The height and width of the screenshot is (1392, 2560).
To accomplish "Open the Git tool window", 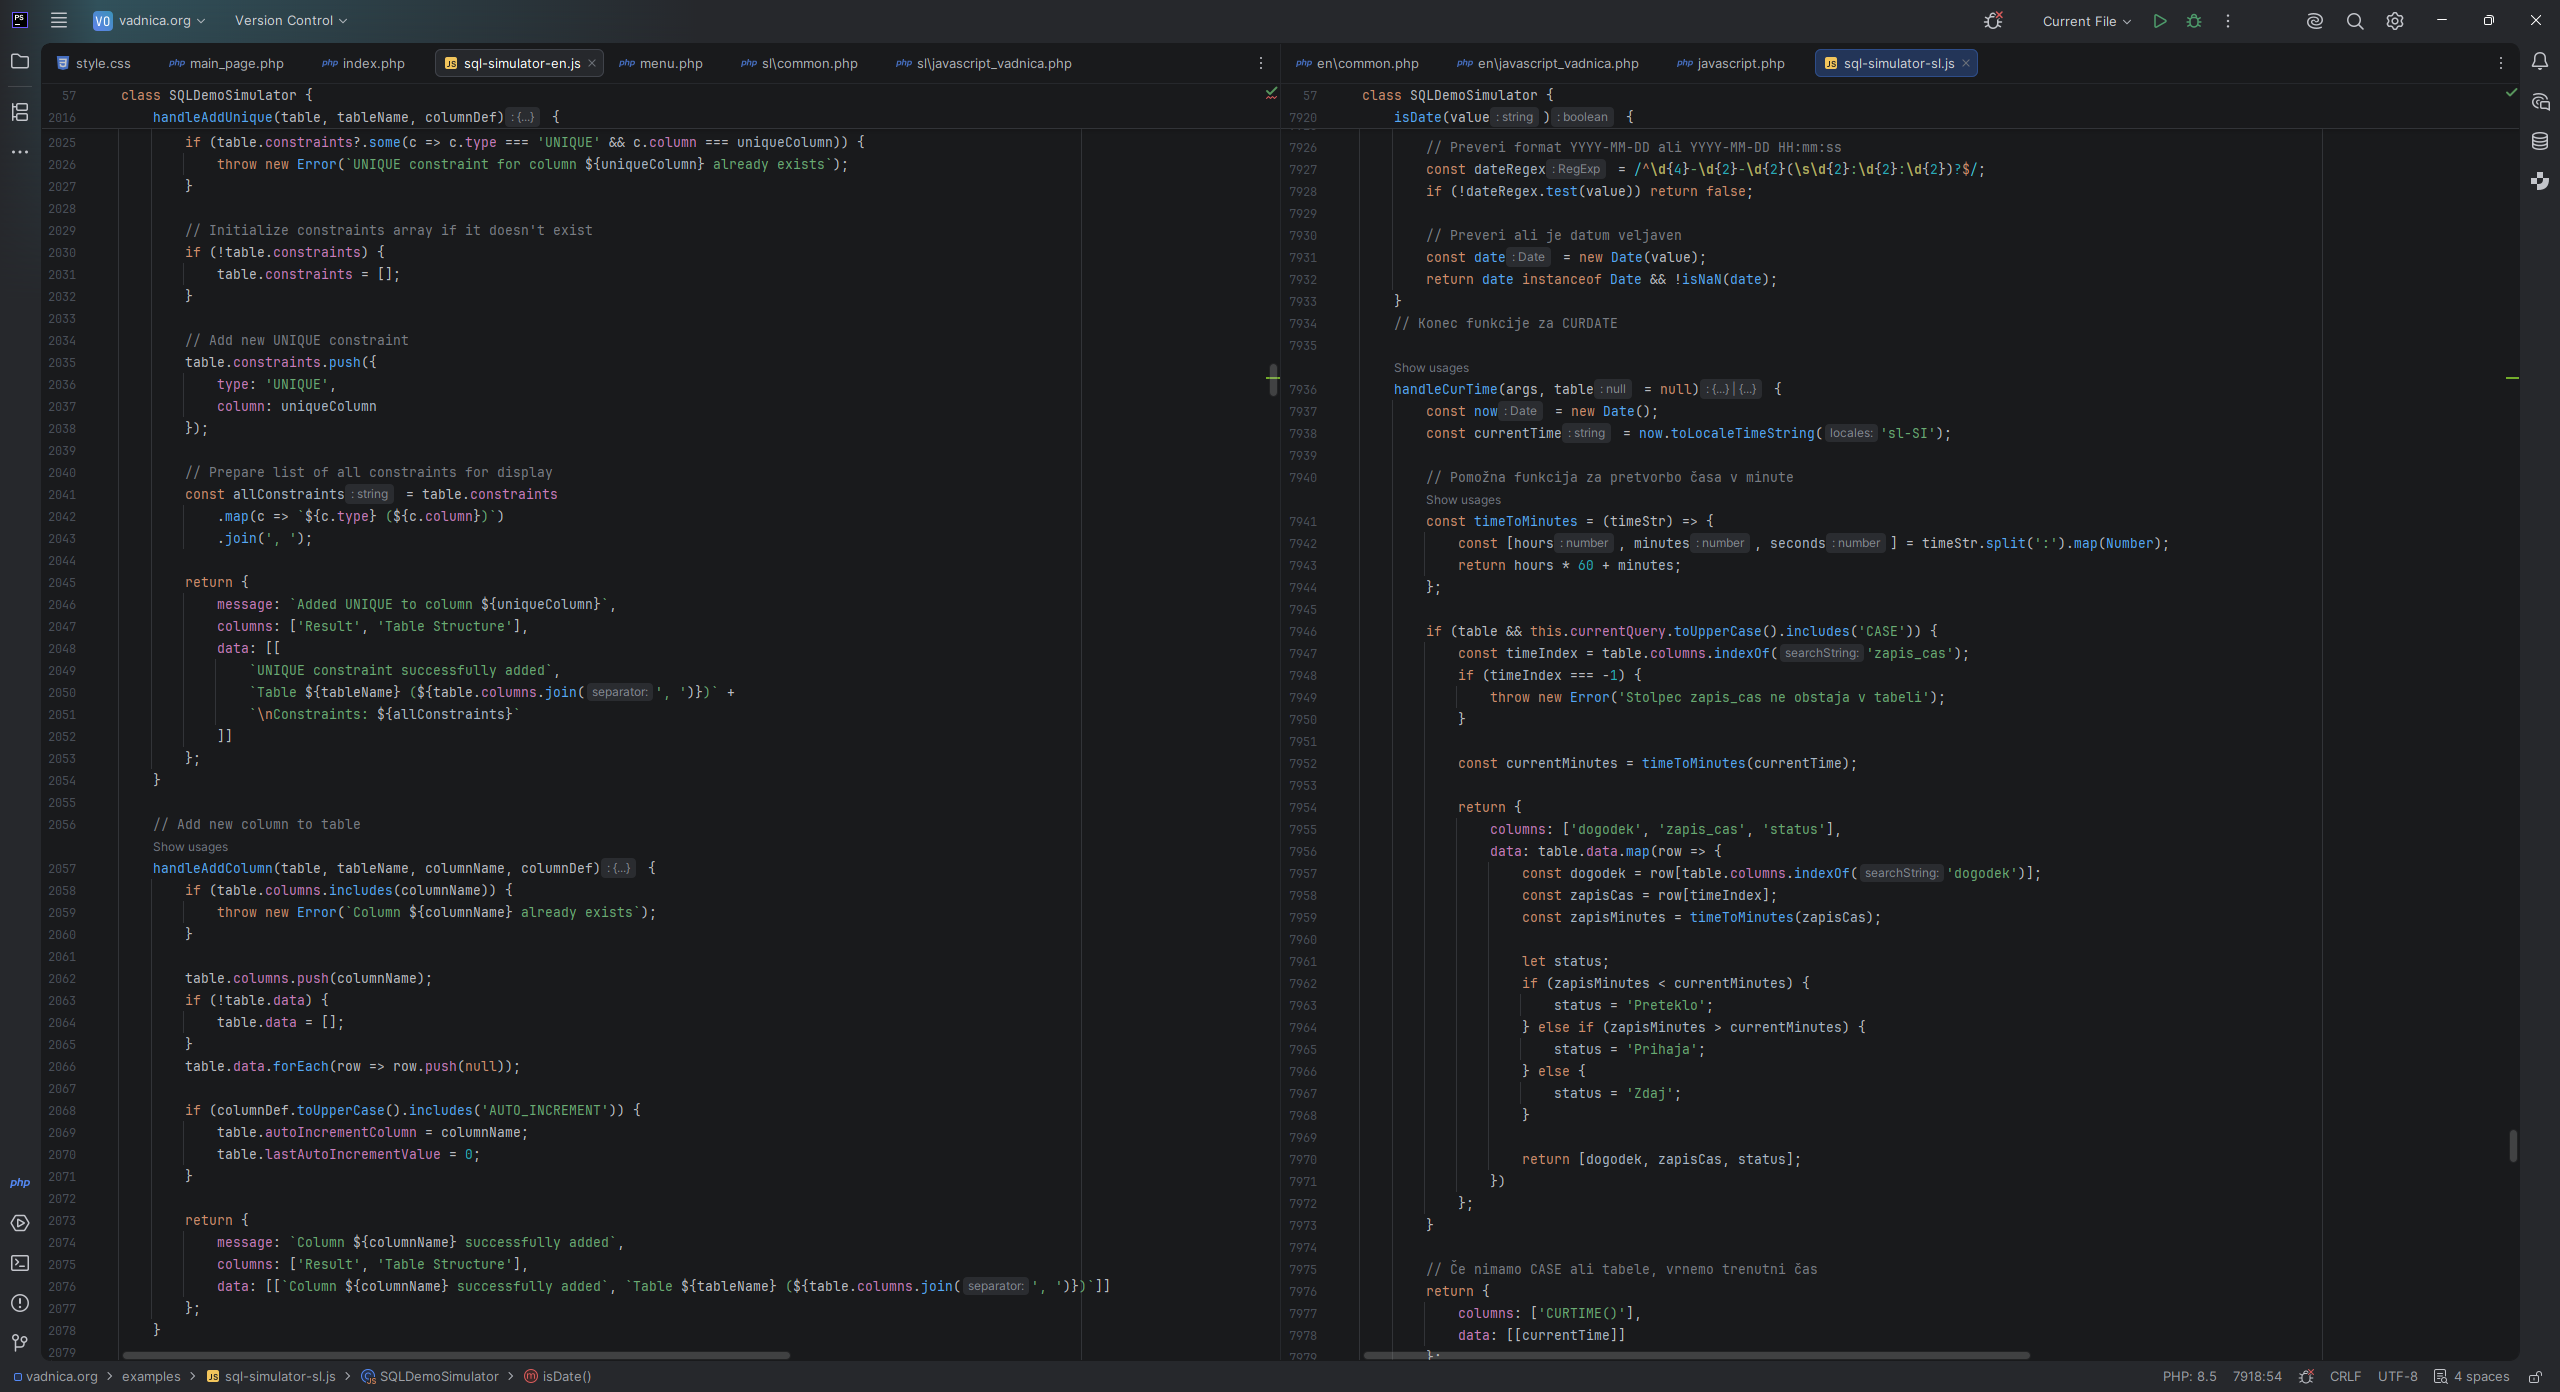I will pos(20,1343).
